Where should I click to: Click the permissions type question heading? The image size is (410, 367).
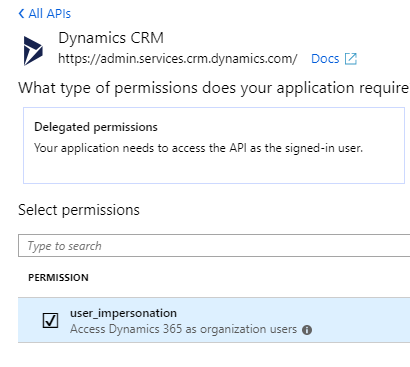point(214,88)
